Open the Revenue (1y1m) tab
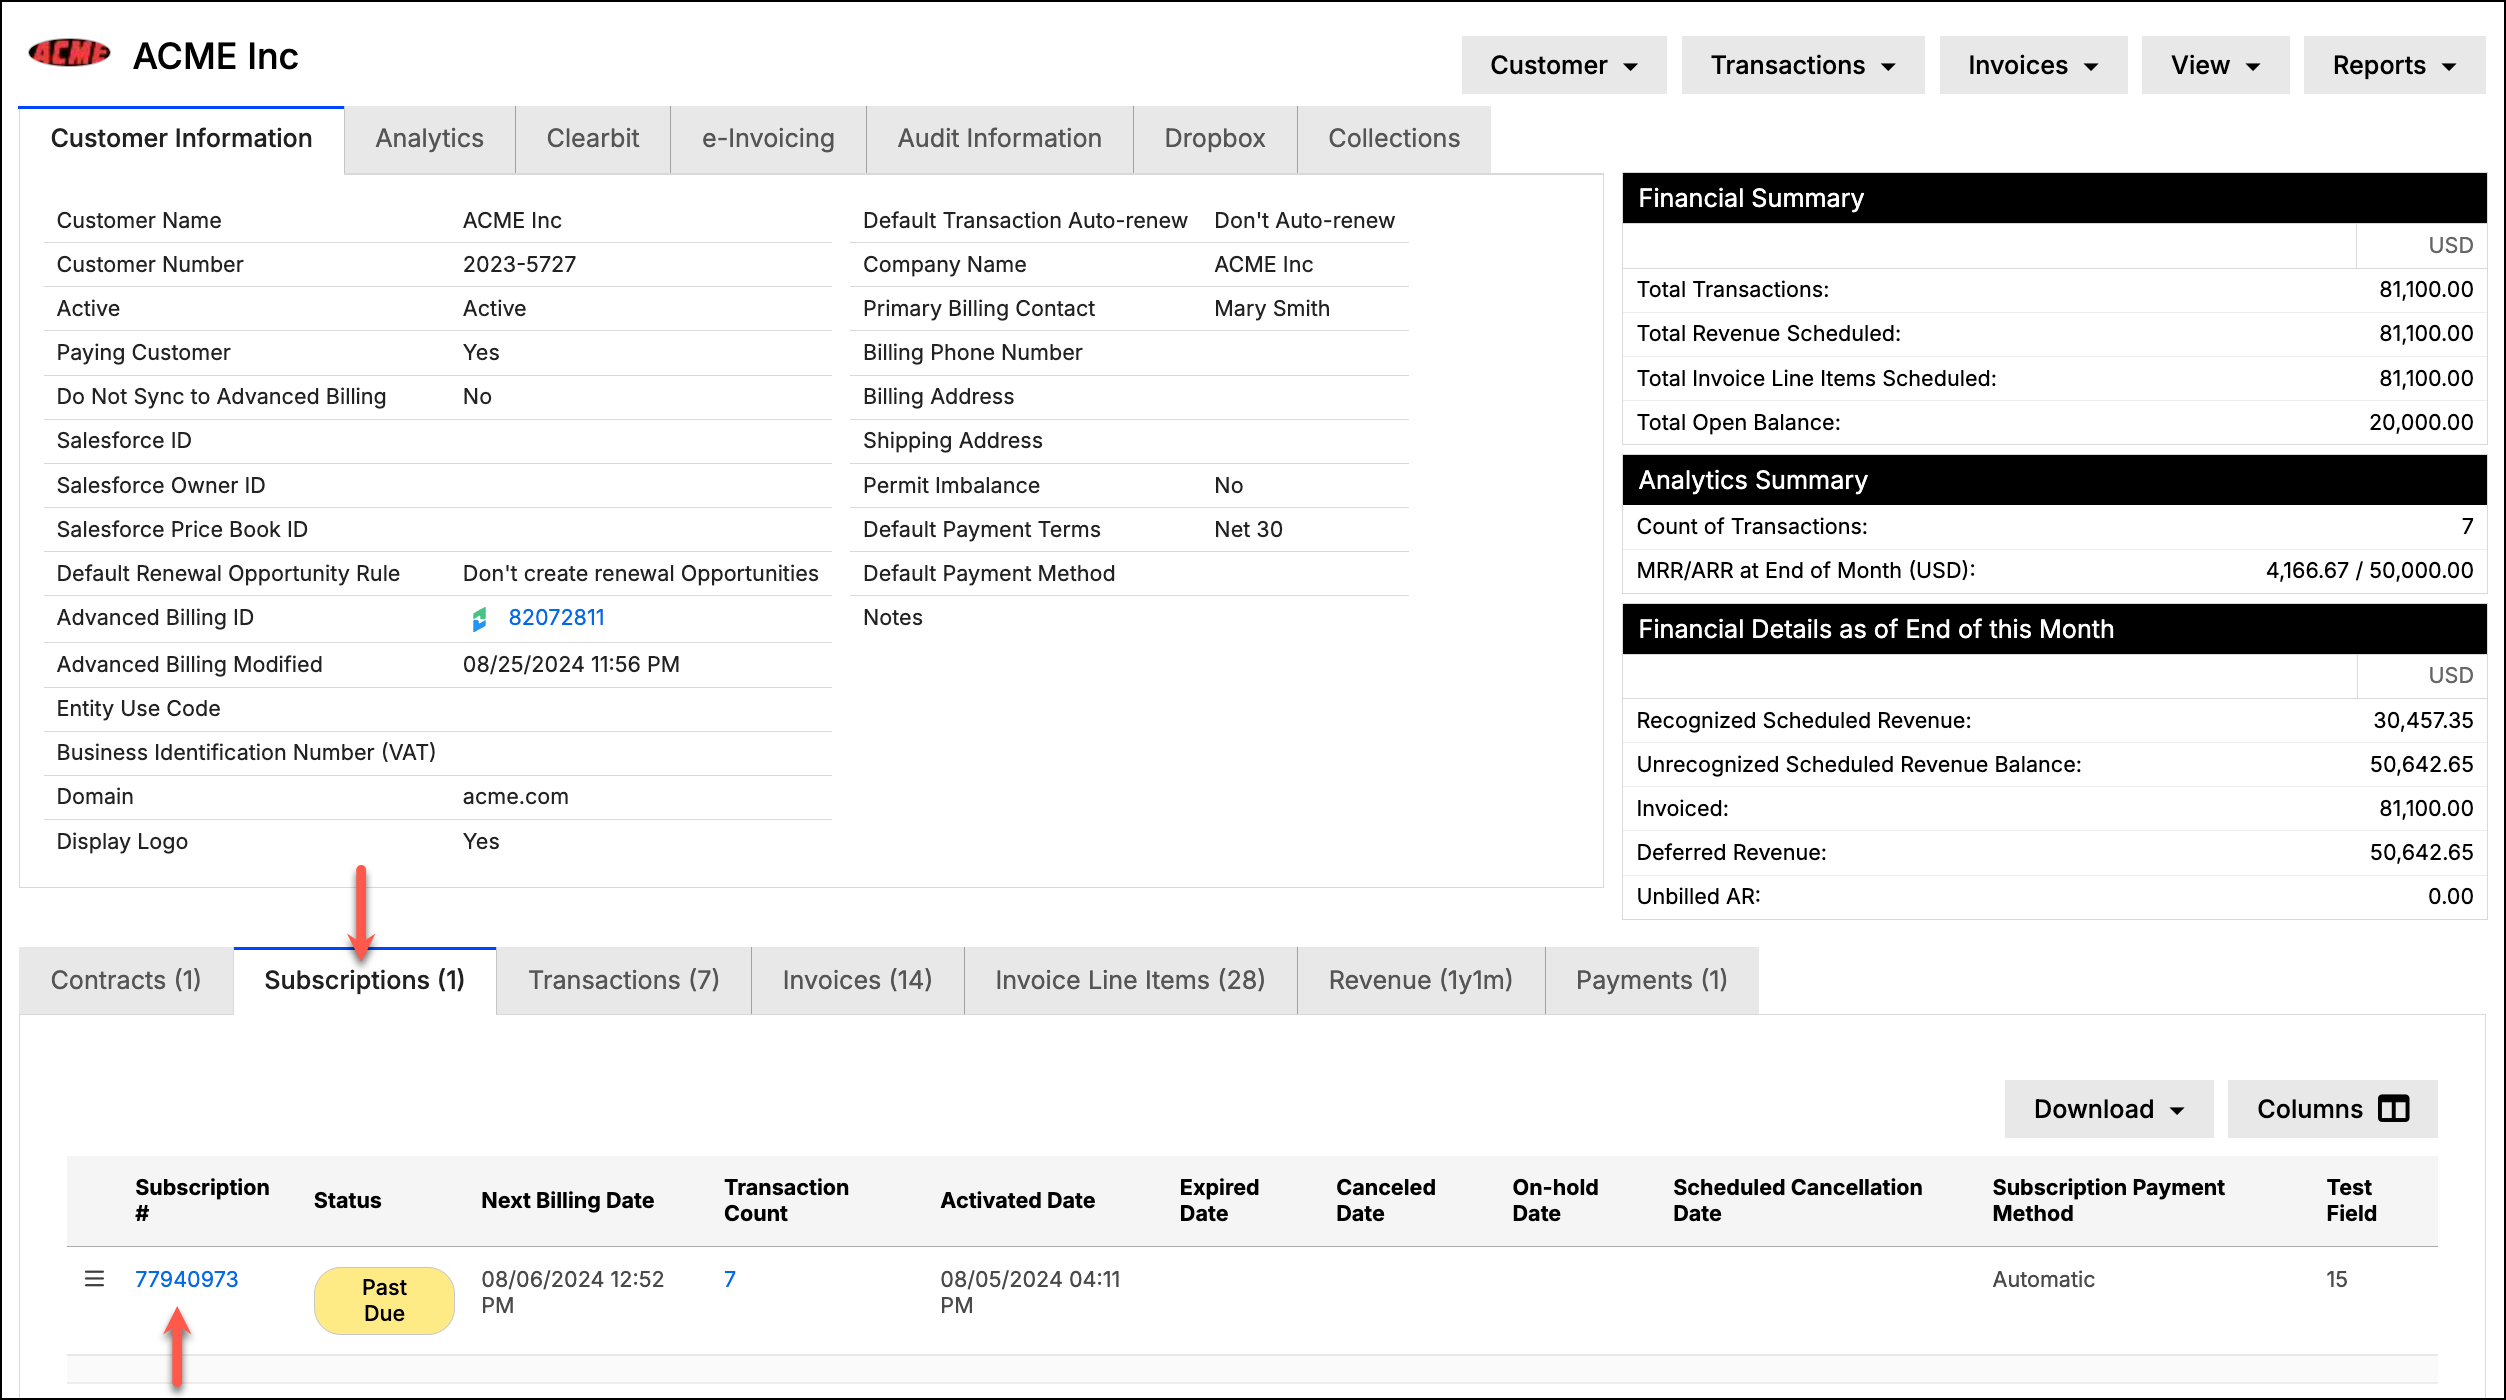Screen dimensions: 2506x1400 pos(1421,980)
